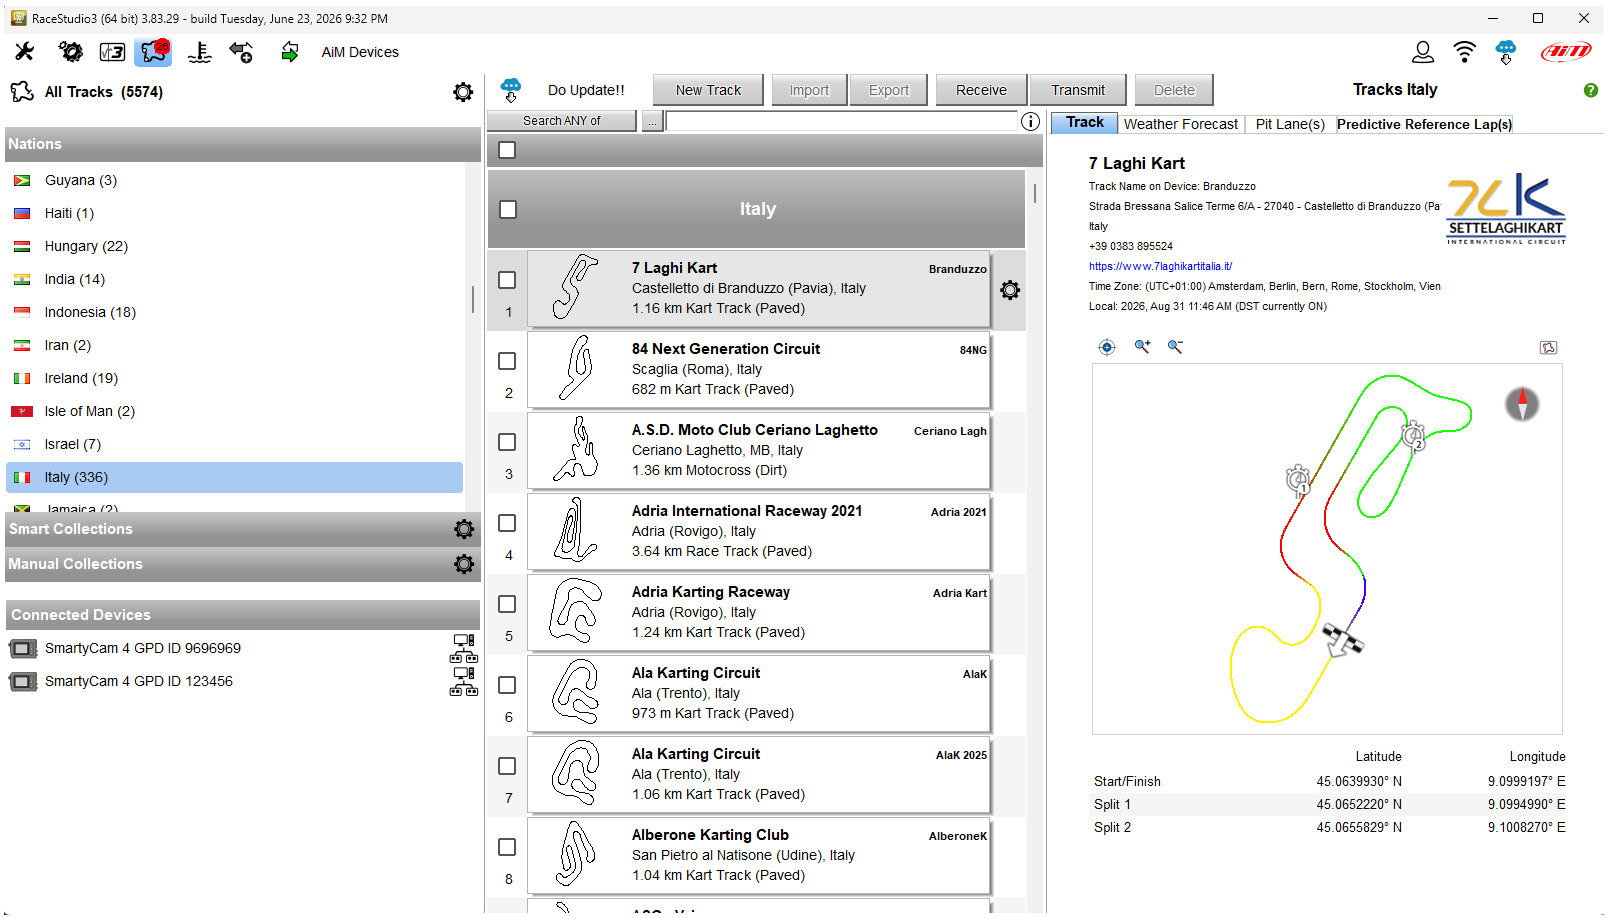This screenshot has width=1609, height=918.
Task: Switch to Weather Forecast tab
Action: point(1181,124)
